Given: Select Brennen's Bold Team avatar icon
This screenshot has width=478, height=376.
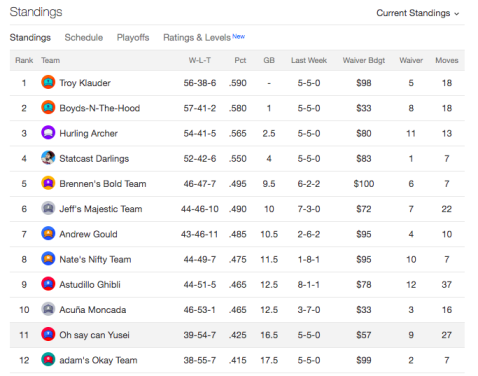Looking at the screenshot, I should pos(48,183).
